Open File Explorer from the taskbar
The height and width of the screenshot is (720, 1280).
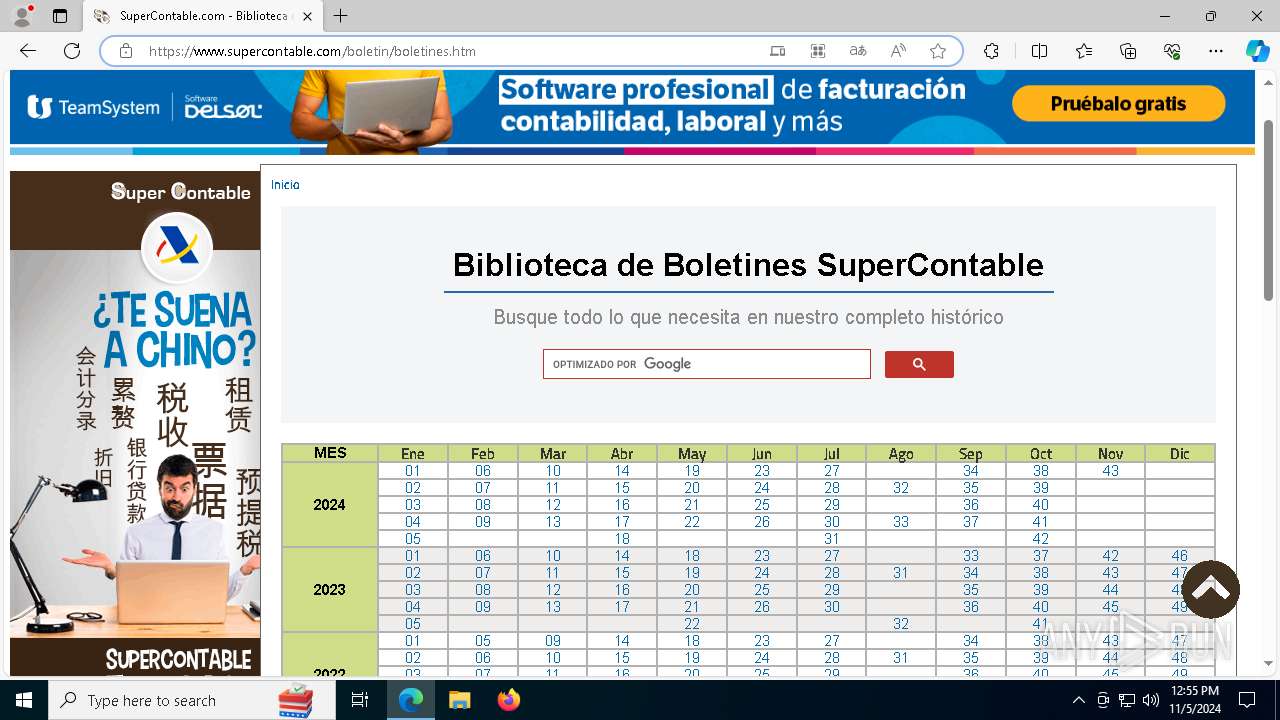[x=459, y=700]
